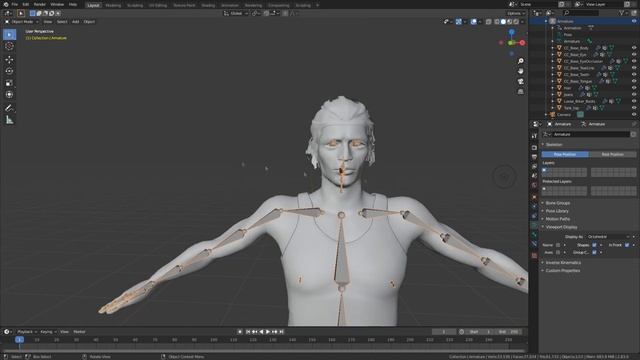Viewport: 640px width, 360px height.
Task: Click the outliner filter funnel icon
Action: tap(622, 13)
